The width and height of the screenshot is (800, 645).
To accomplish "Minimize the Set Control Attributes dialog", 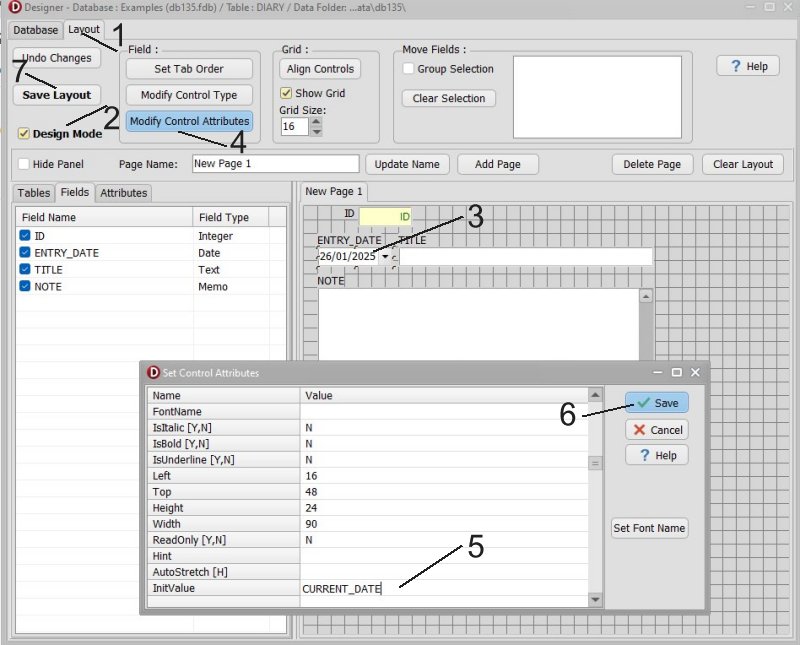I will point(658,373).
